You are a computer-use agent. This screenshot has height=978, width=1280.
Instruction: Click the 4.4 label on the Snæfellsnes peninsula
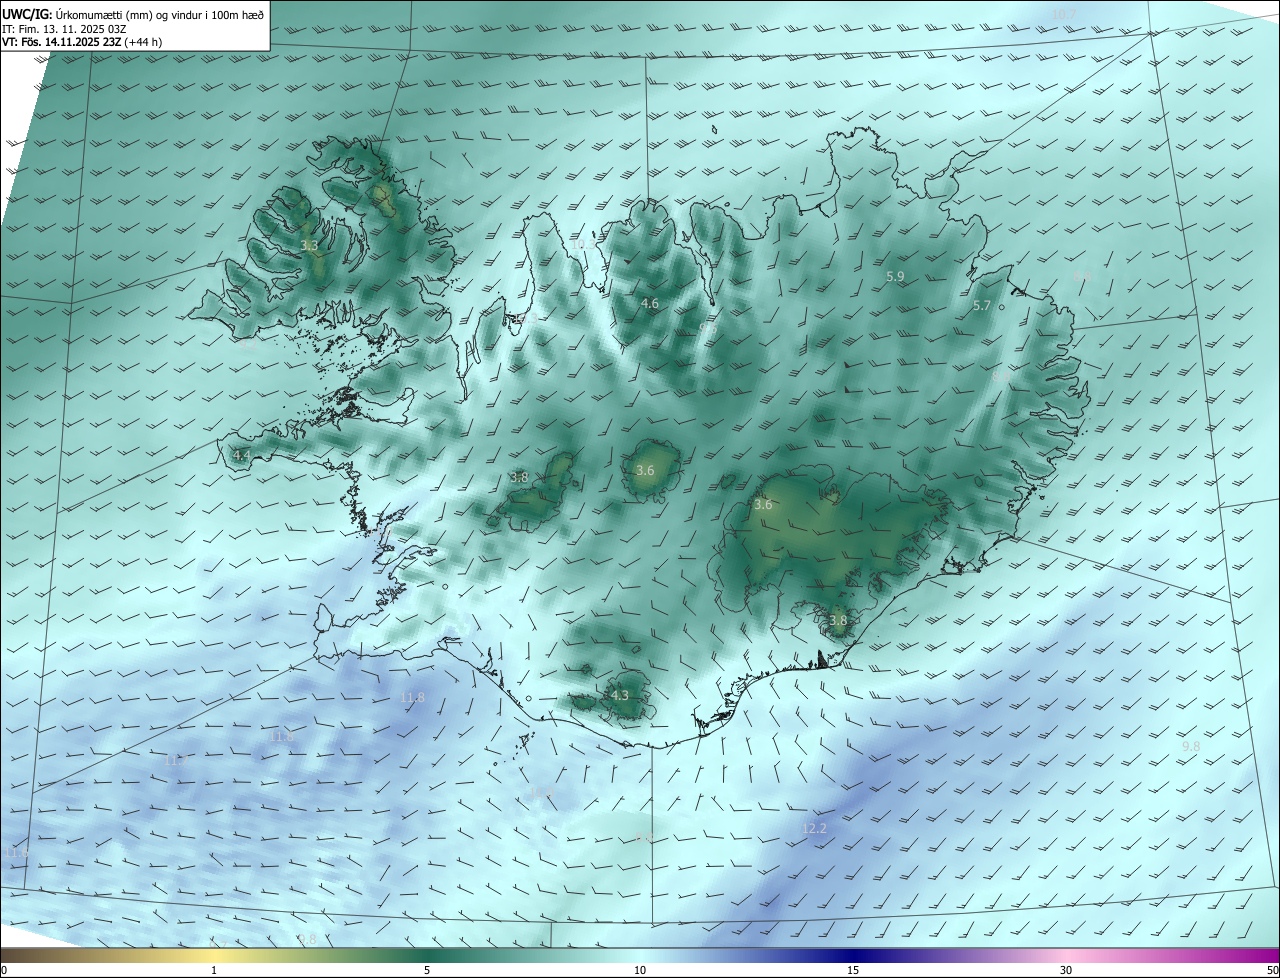[x=241, y=455]
